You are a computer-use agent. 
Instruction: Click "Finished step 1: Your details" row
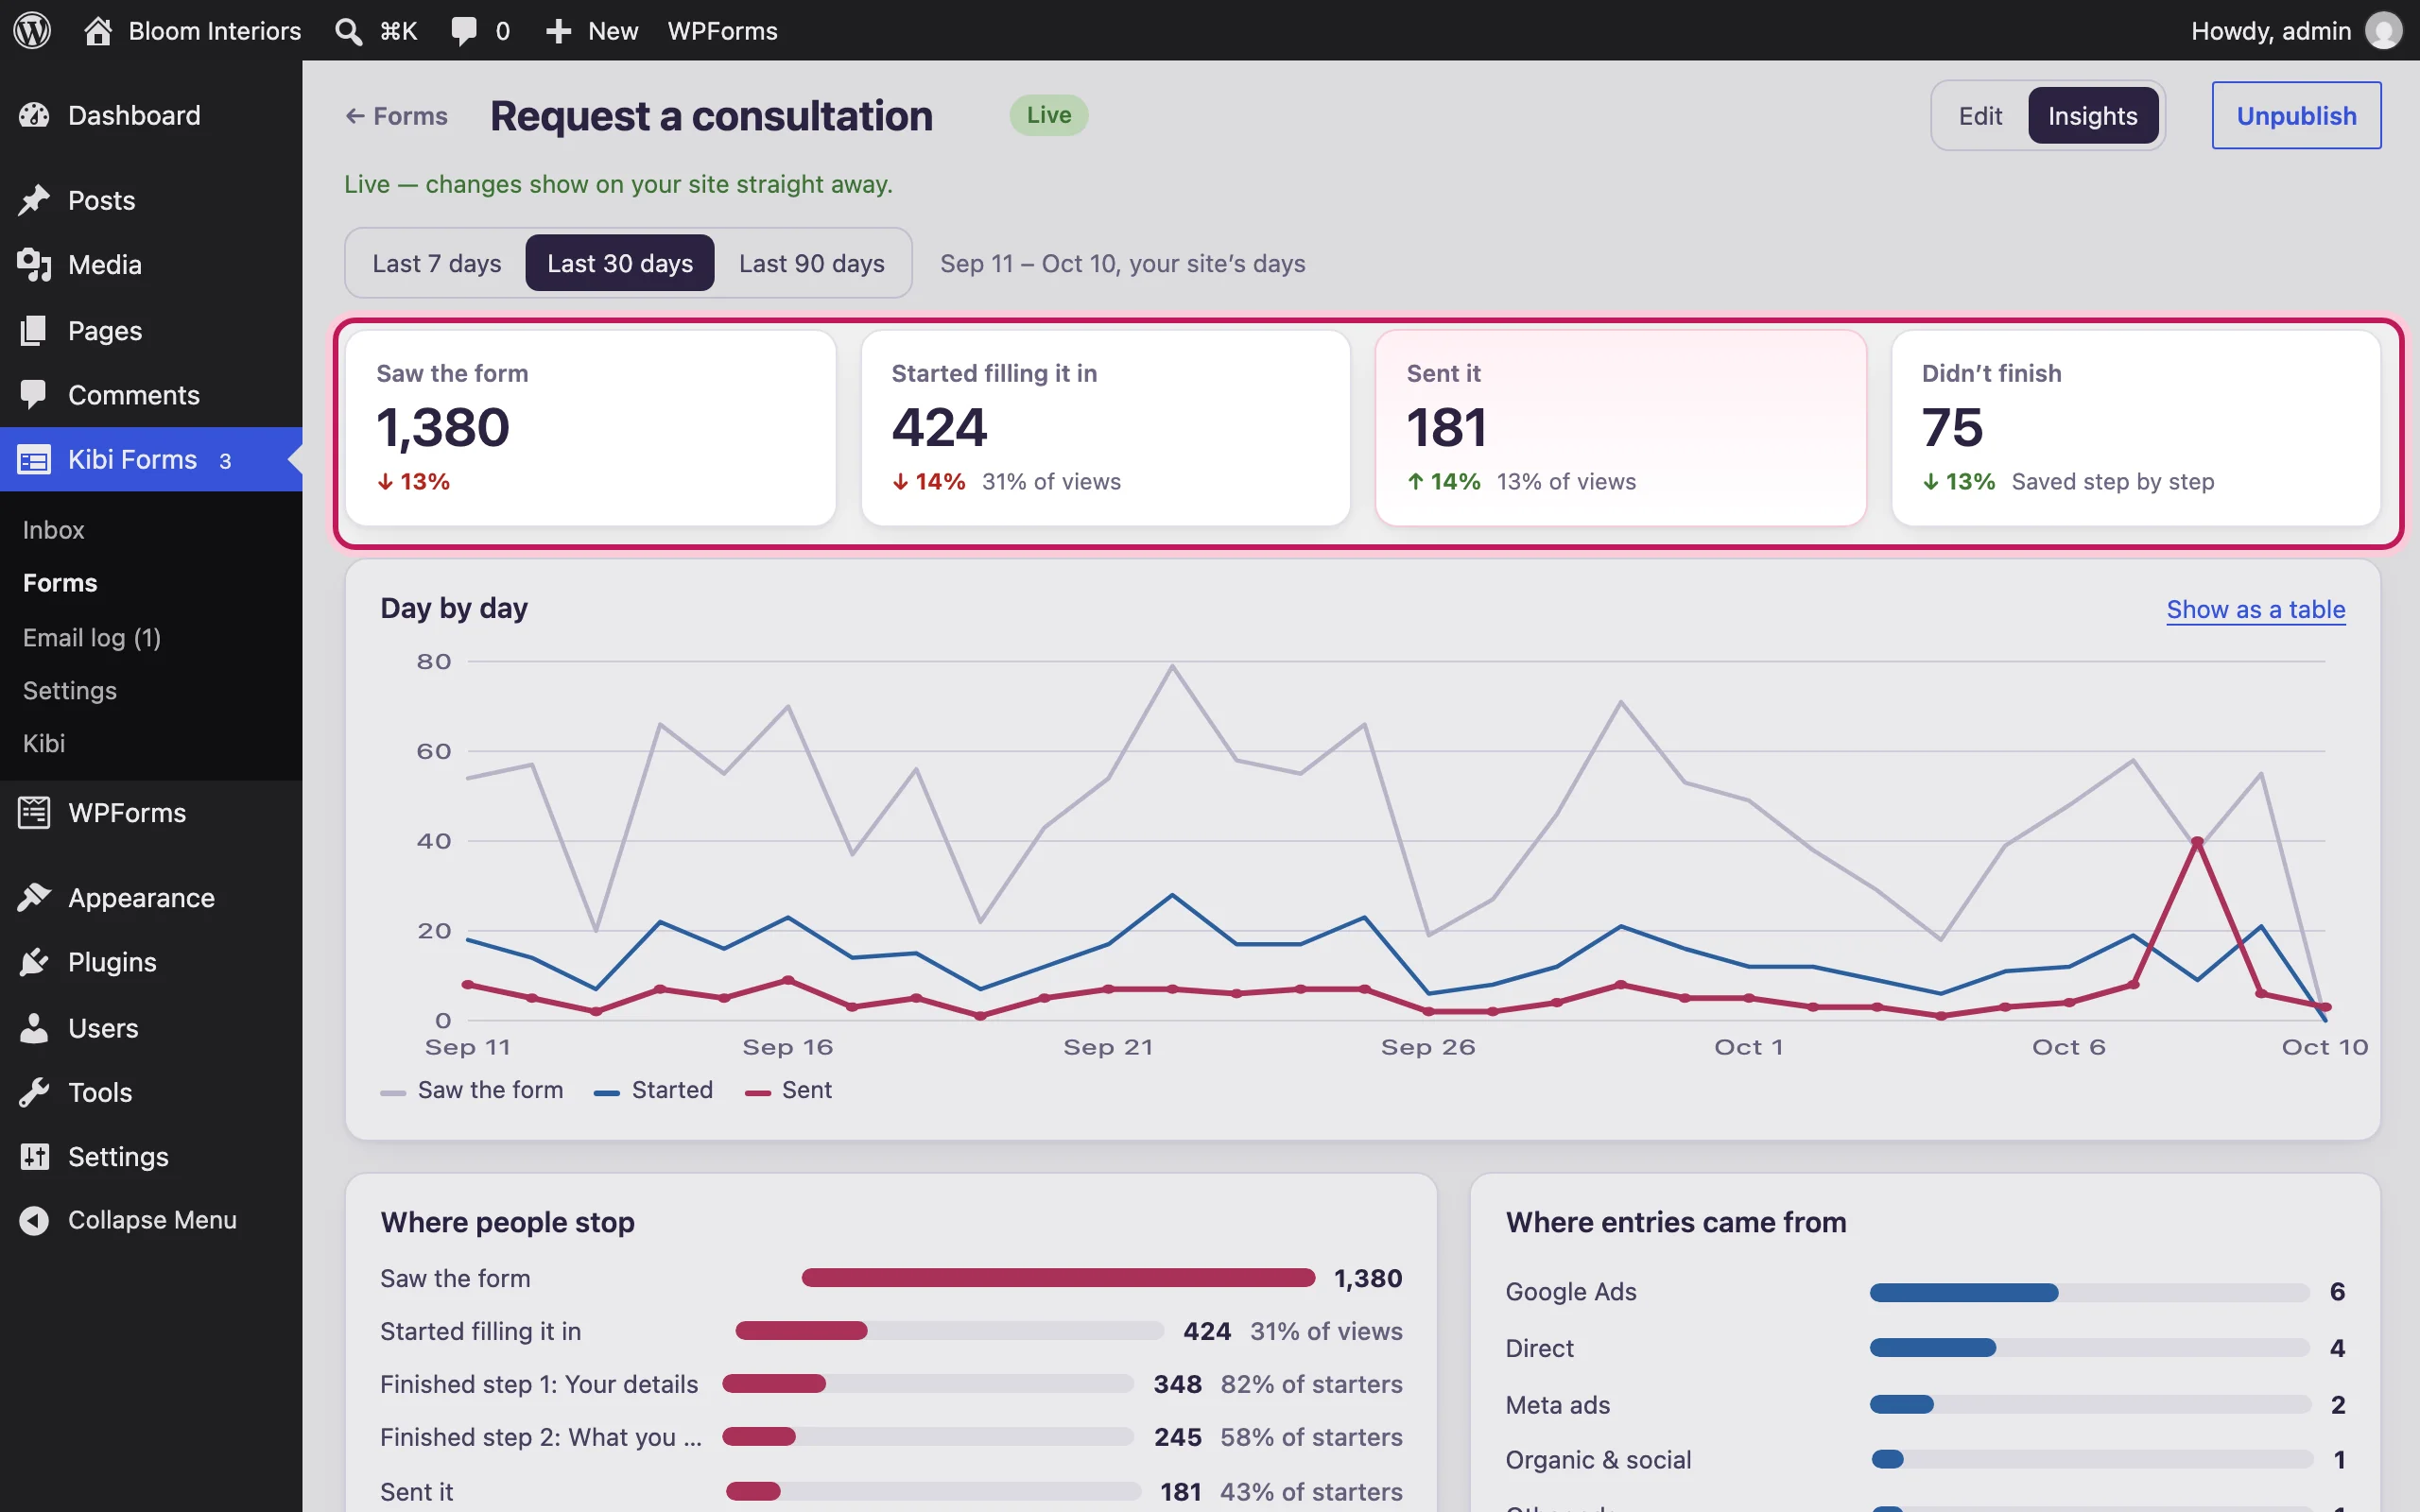tap(891, 1384)
